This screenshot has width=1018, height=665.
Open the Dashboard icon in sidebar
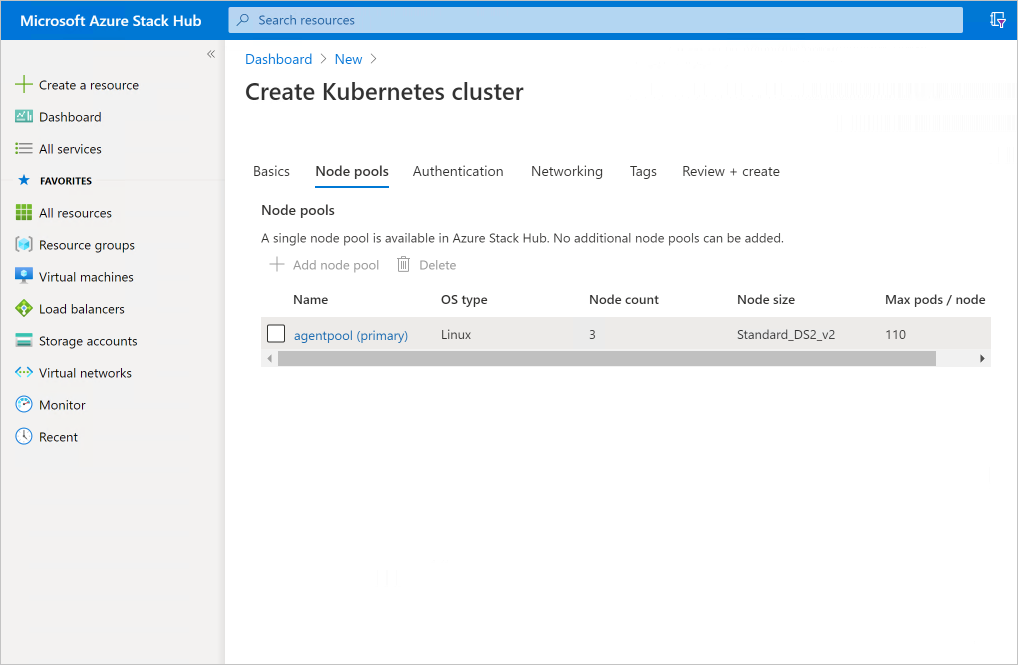click(24, 117)
